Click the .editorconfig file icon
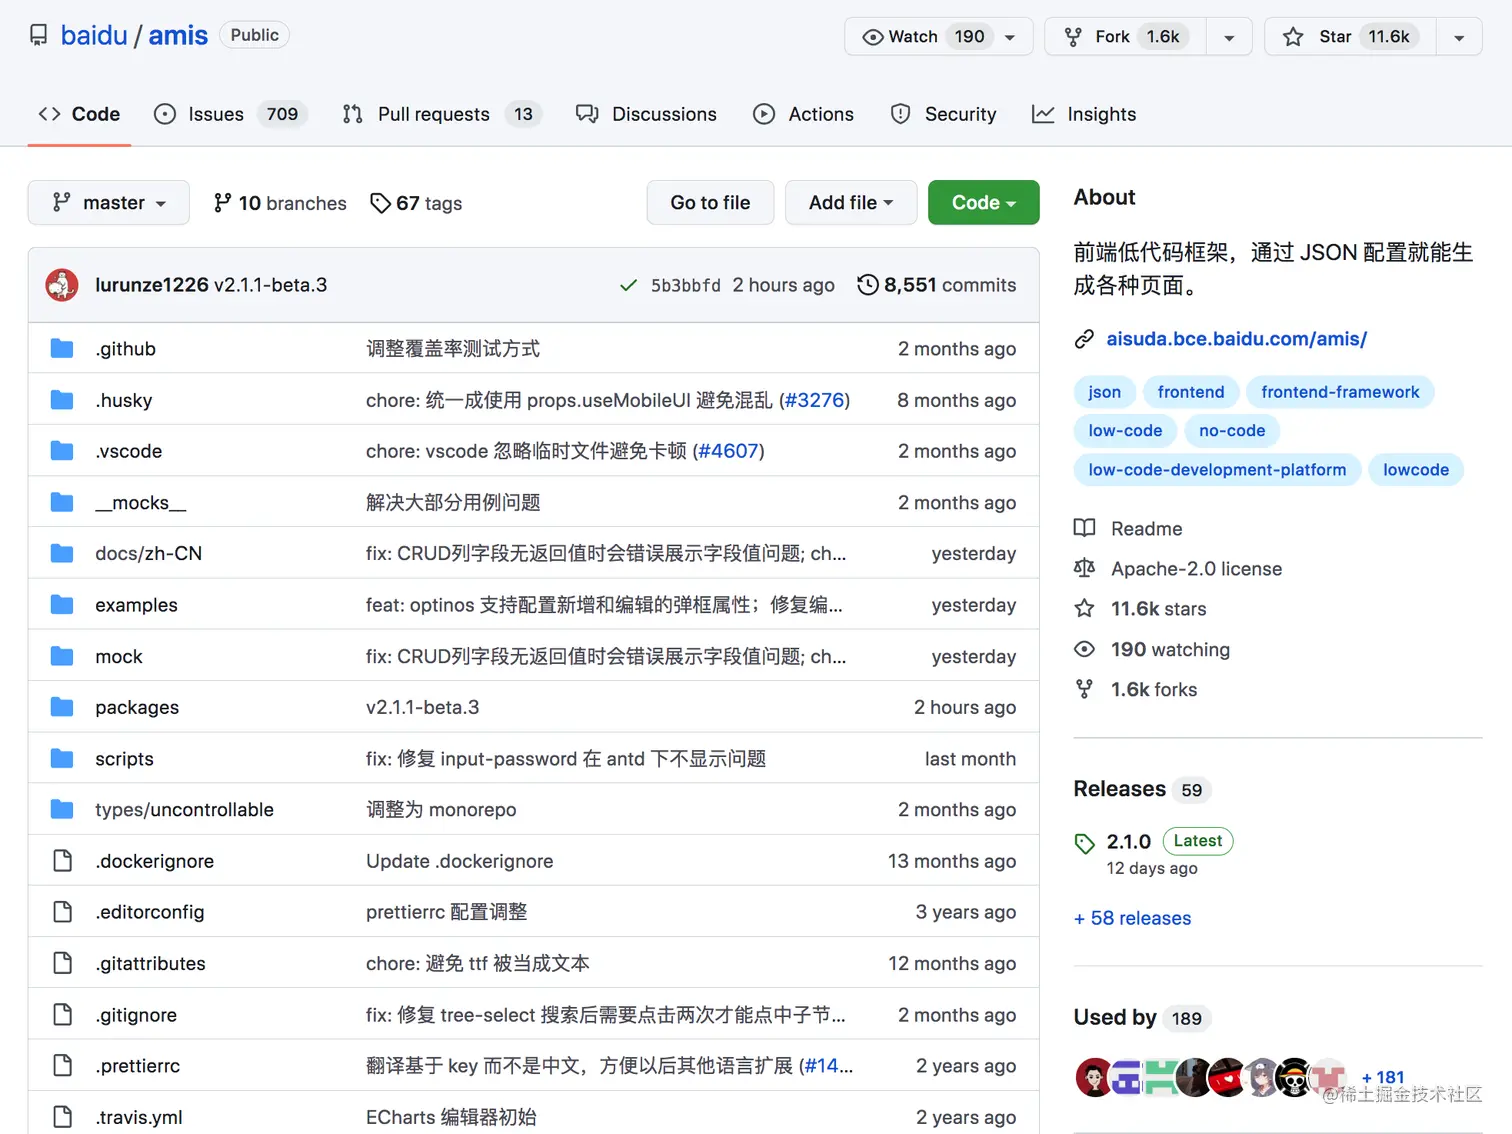 (x=62, y=912)
